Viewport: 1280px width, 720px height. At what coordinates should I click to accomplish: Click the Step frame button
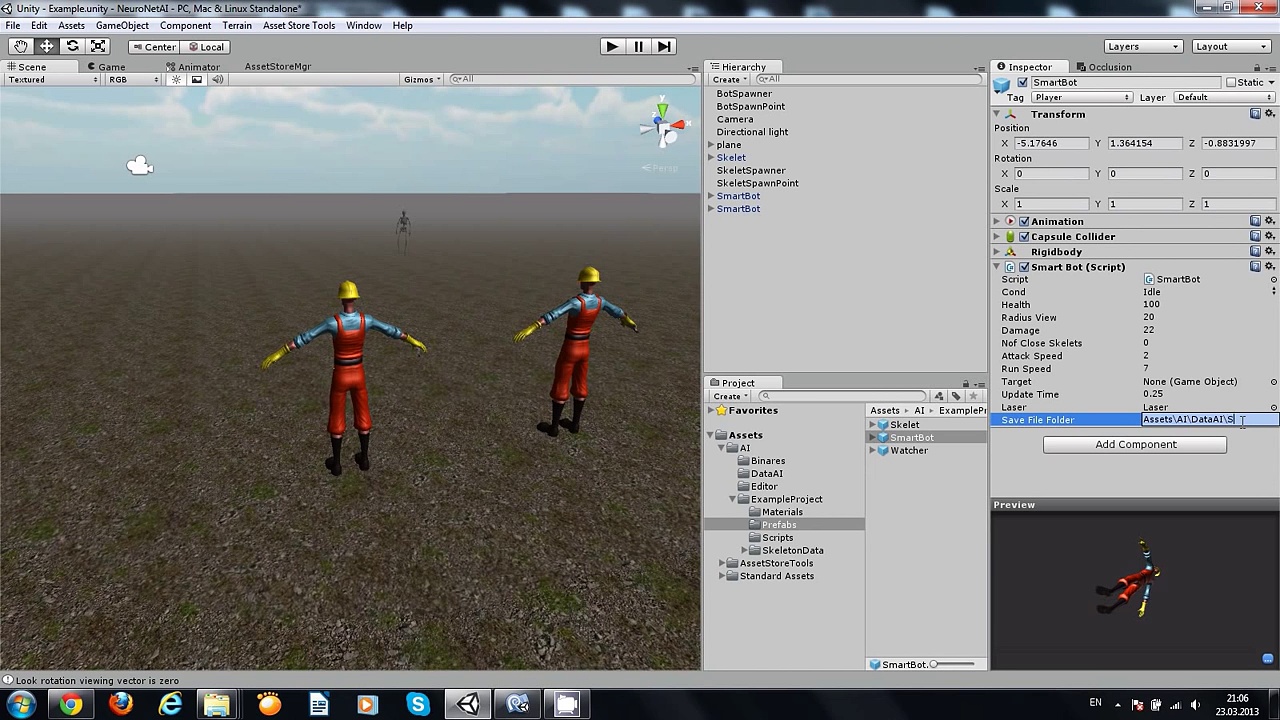click(x=664, y=46)
